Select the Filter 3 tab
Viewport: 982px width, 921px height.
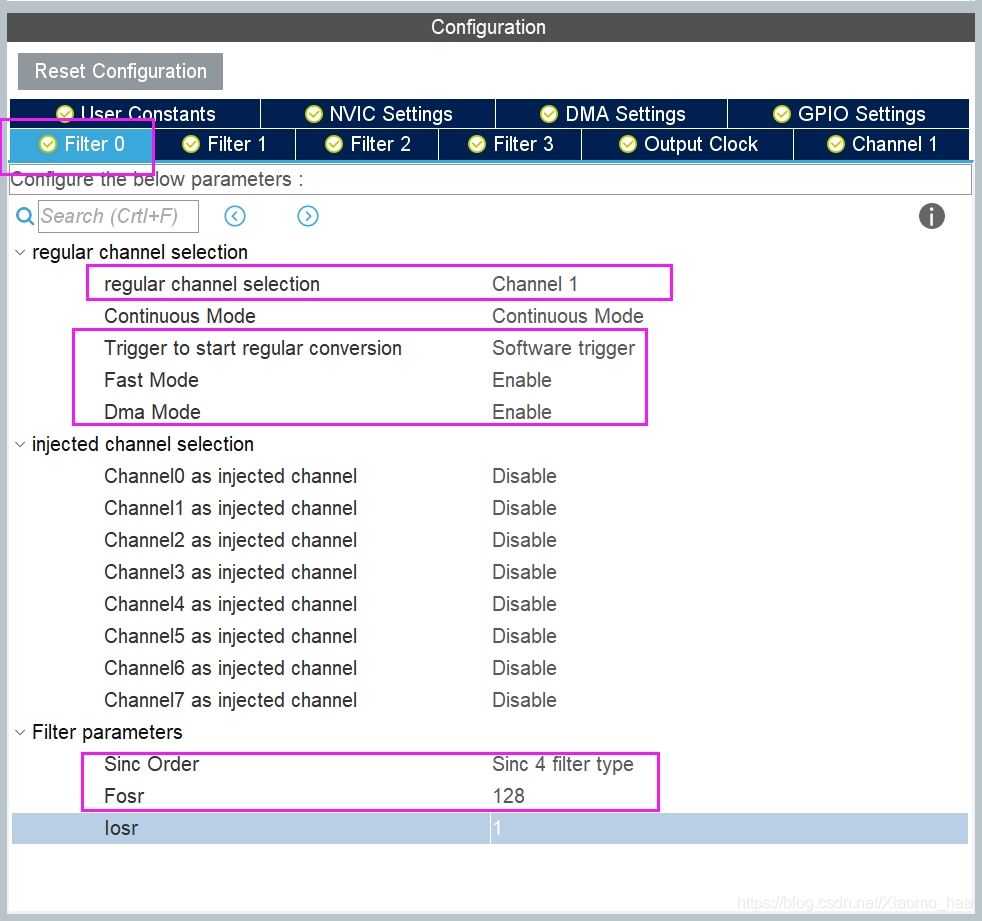pos(510,144)
